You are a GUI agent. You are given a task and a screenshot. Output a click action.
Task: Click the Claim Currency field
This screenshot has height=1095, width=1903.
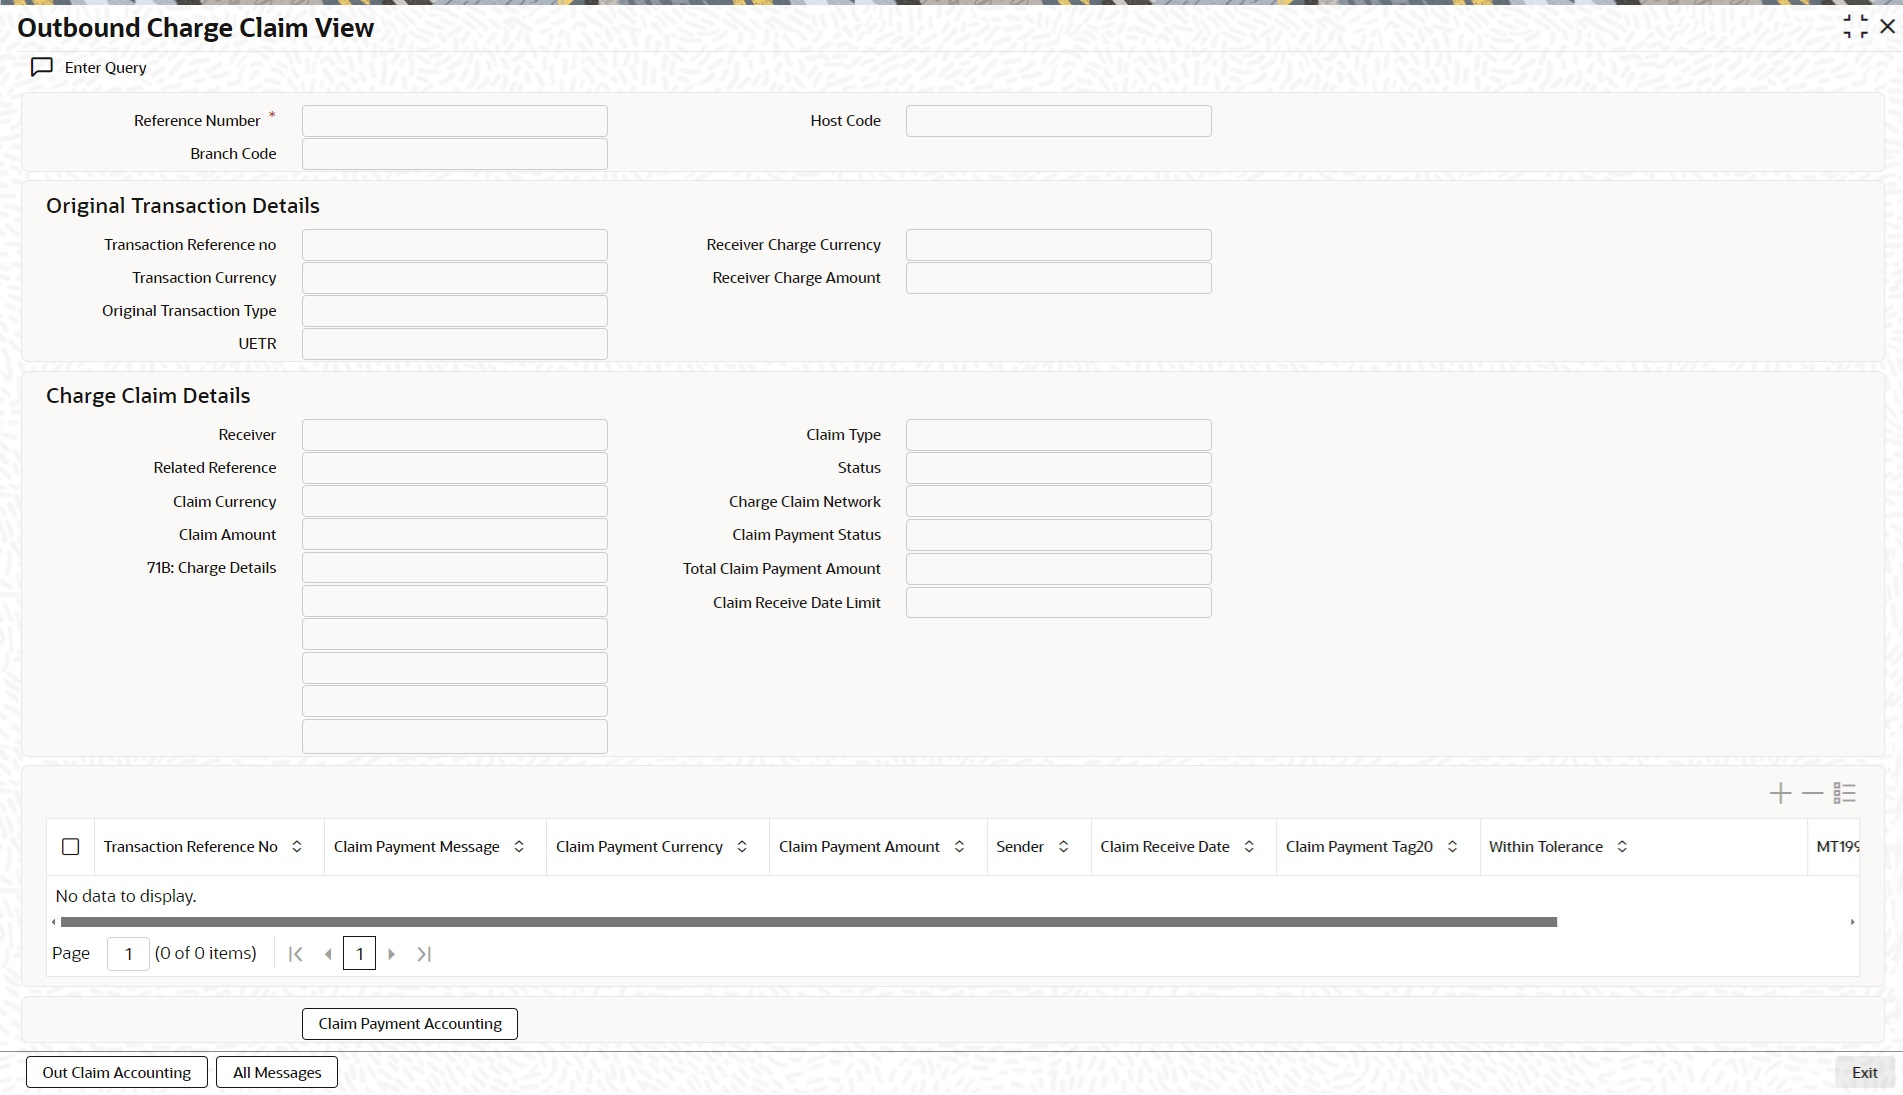(455, 501)
